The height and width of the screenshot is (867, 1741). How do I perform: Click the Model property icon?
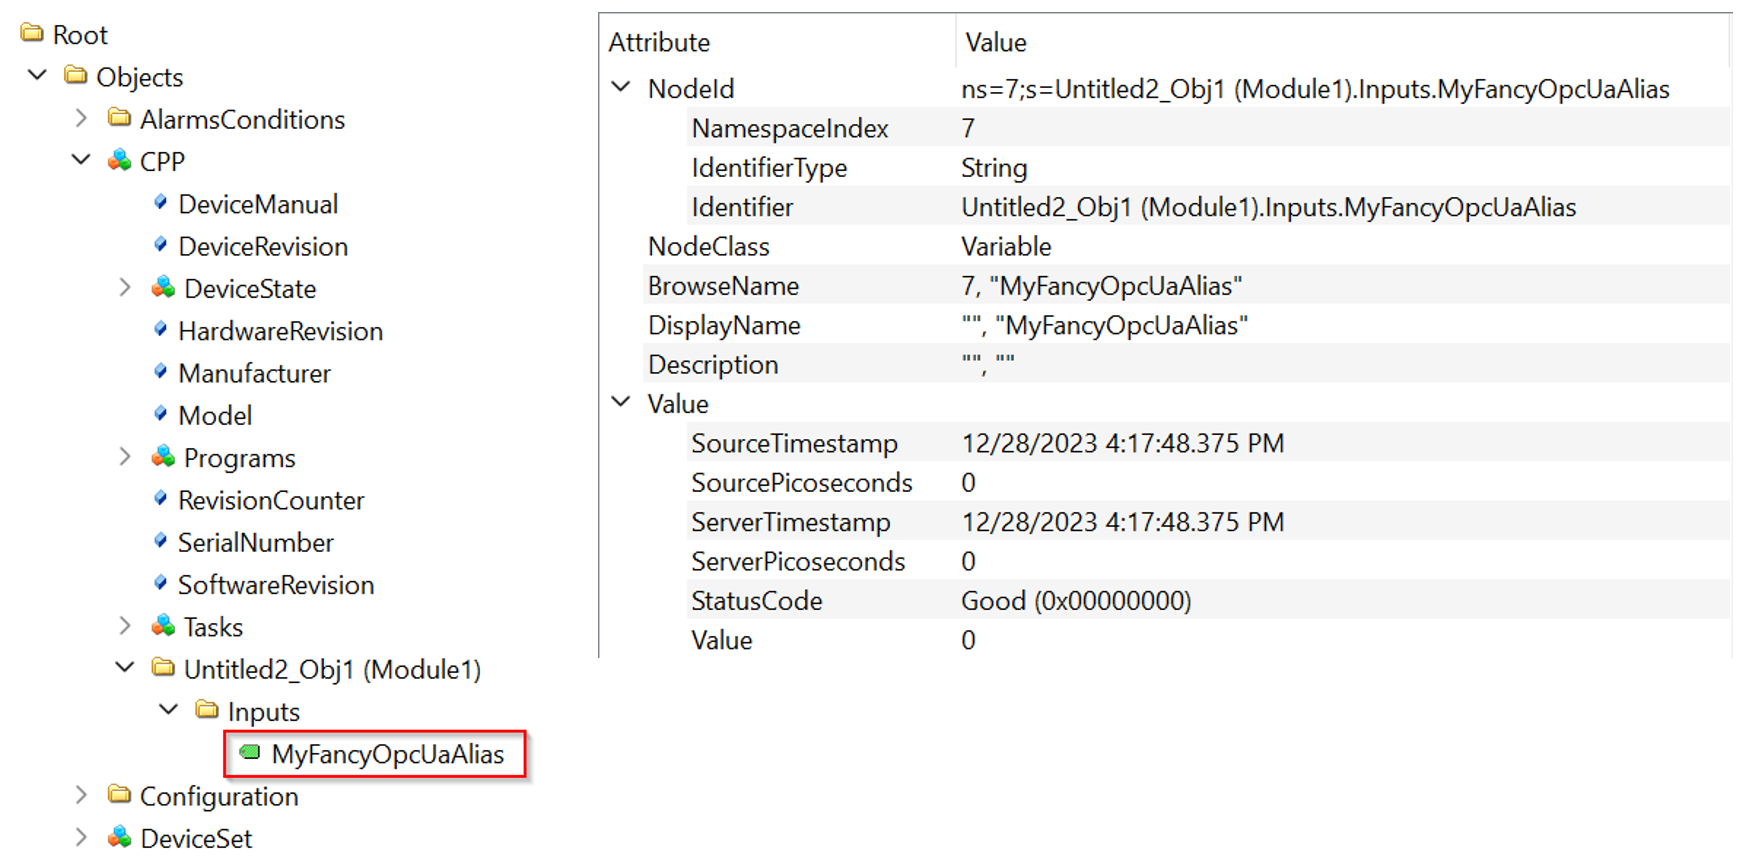(160, 413)
